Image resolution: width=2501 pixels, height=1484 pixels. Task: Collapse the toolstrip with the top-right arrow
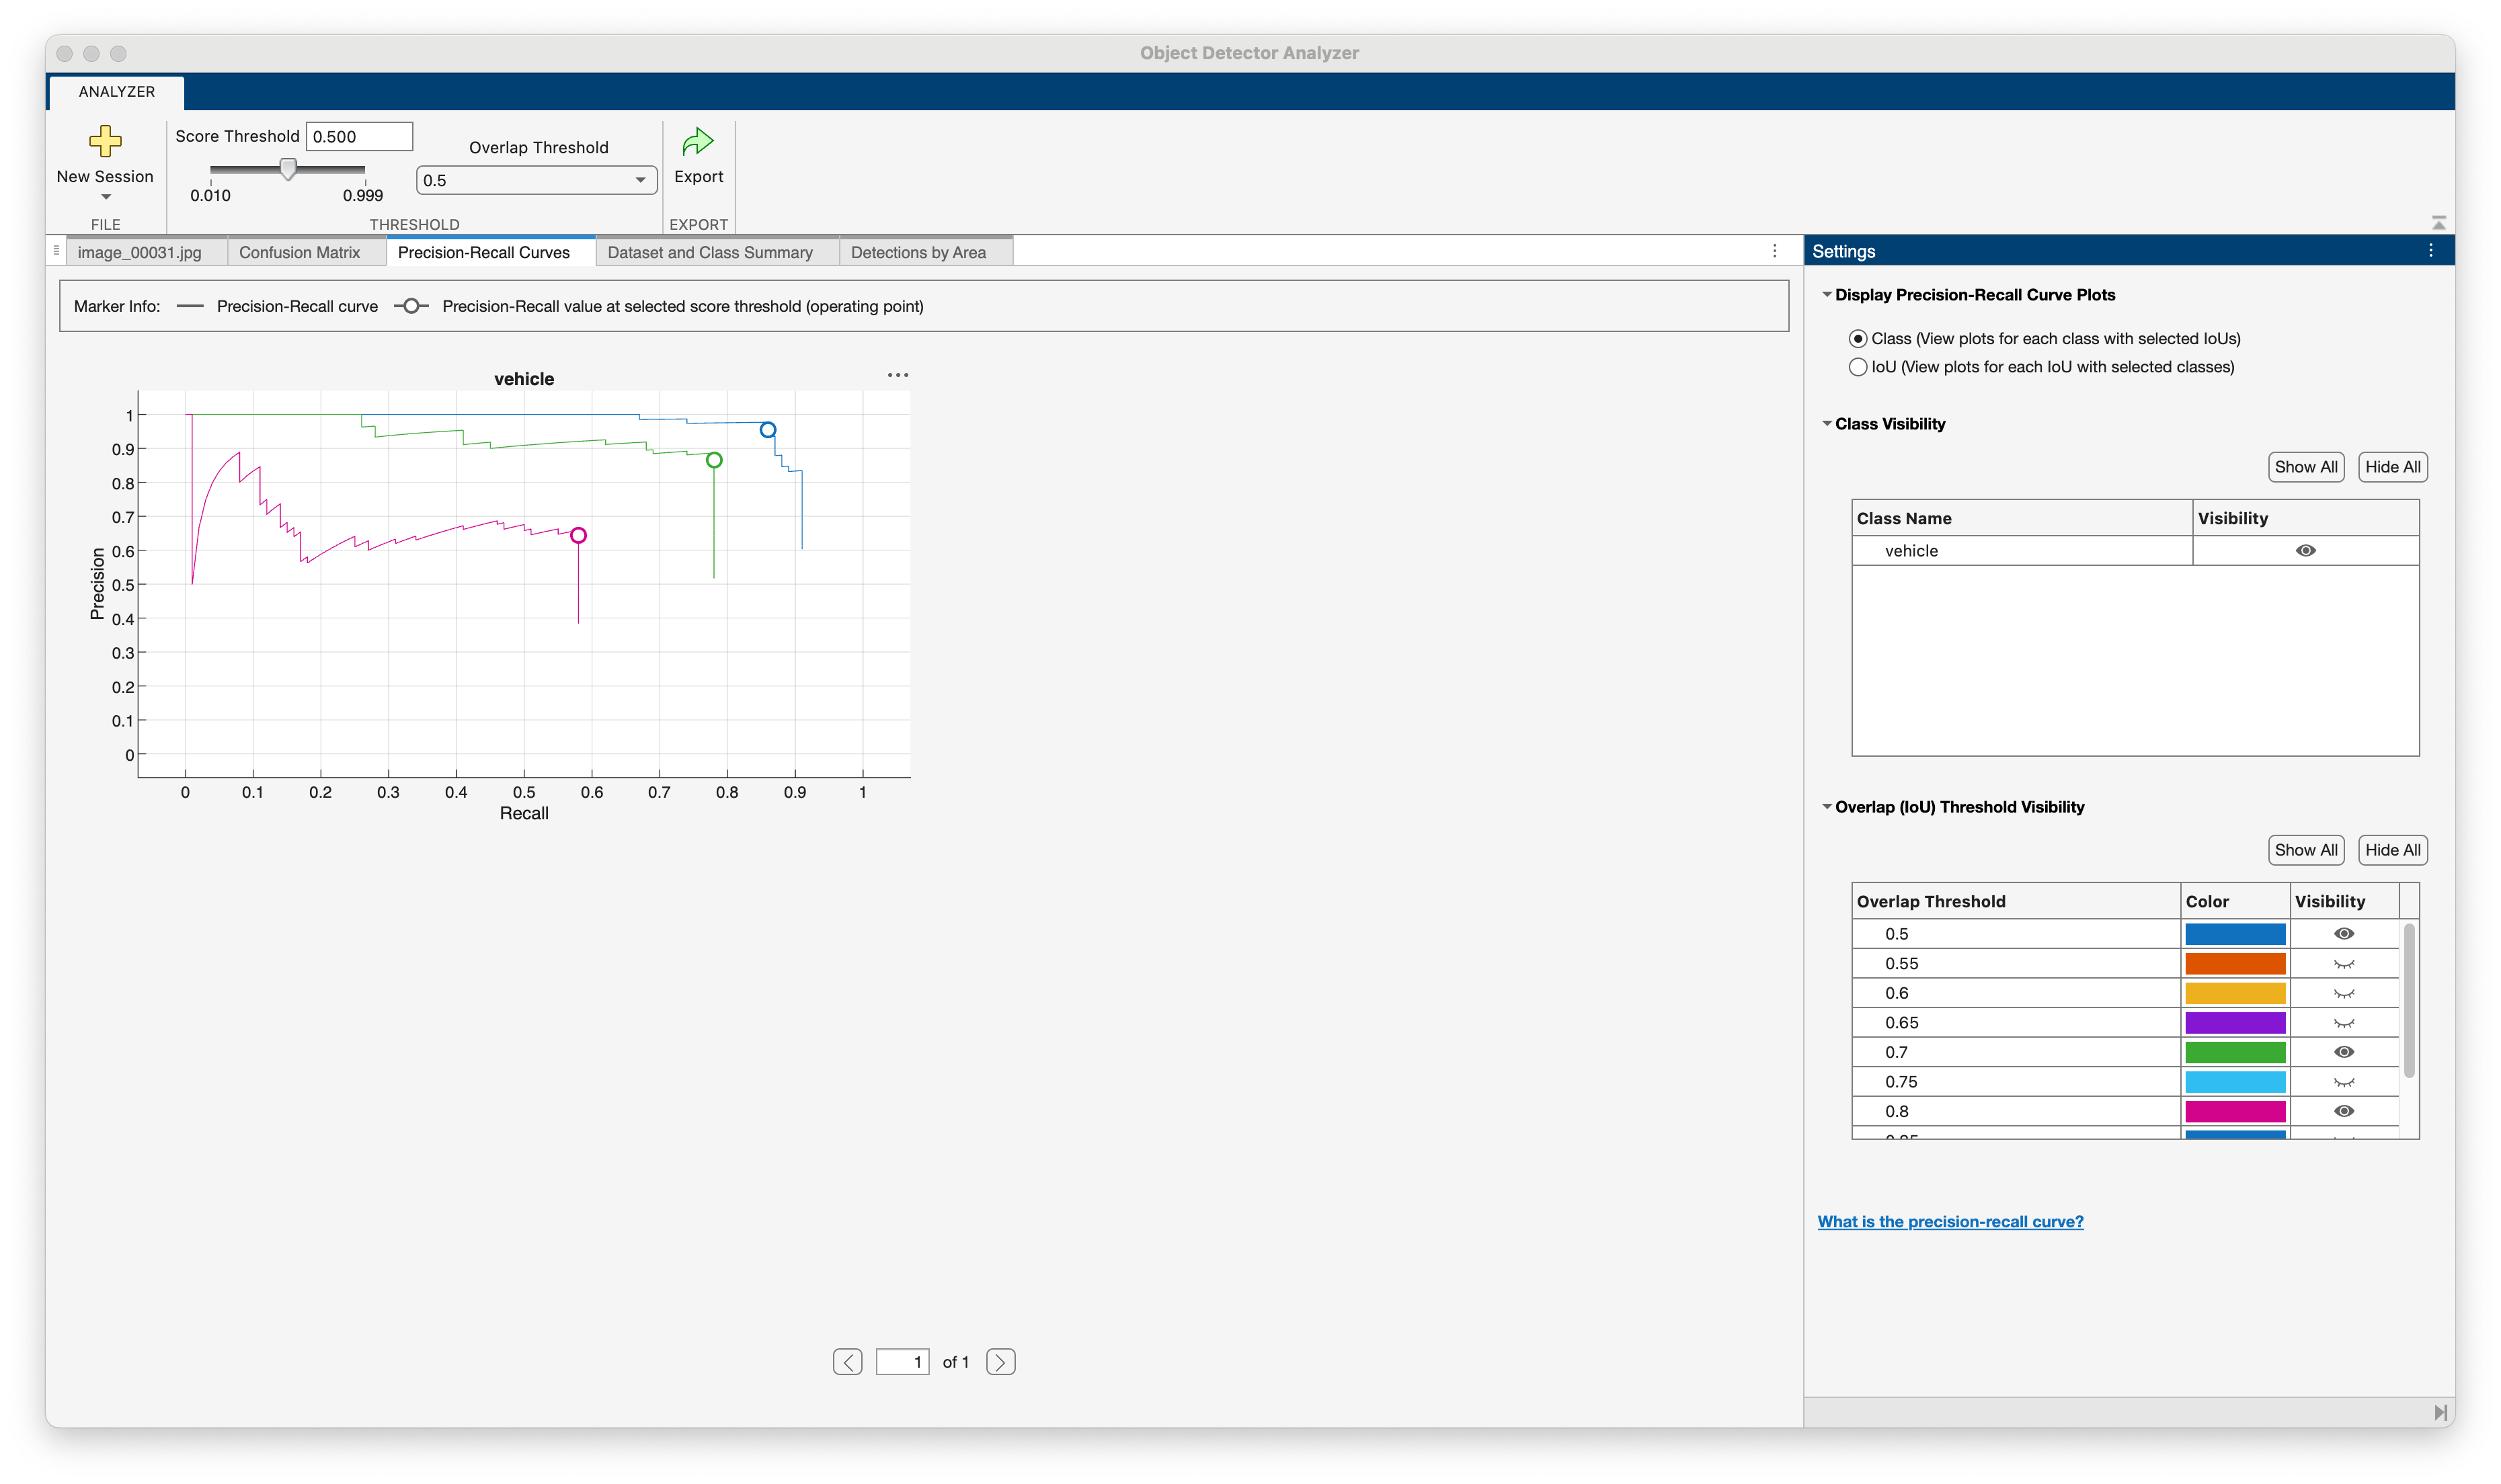(x=2438, y=222)
